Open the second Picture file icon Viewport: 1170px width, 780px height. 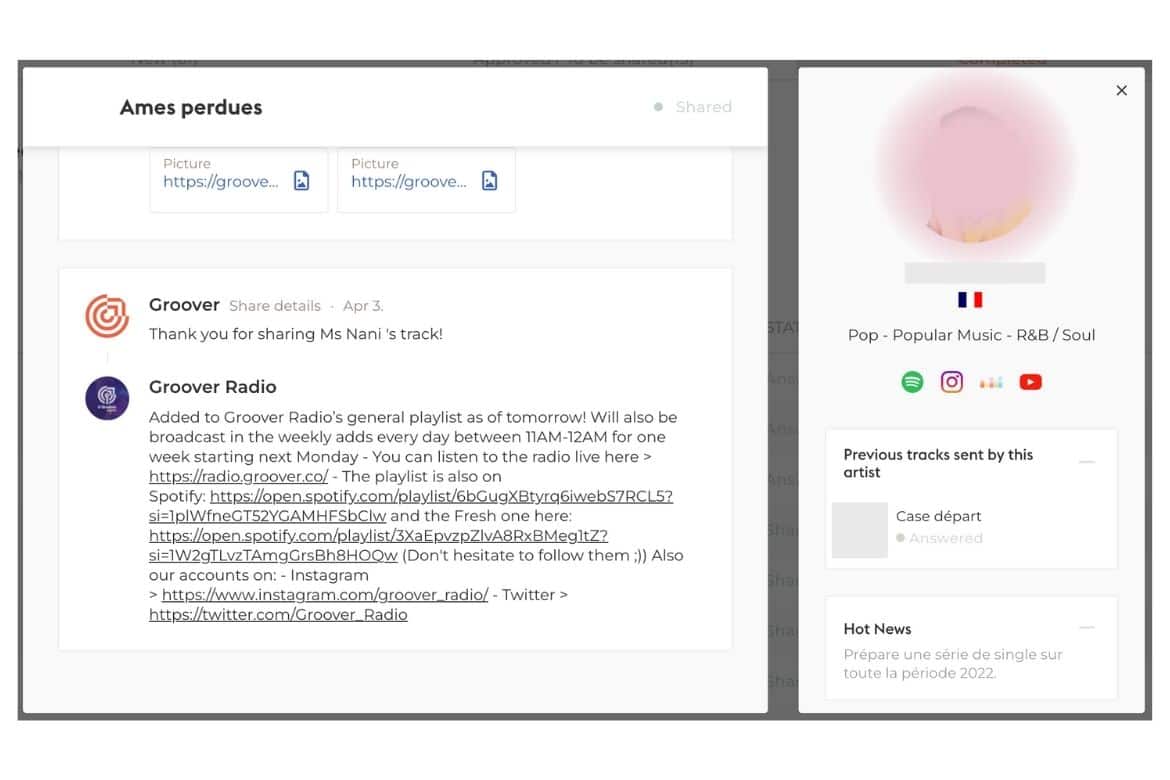coord(489,181)
